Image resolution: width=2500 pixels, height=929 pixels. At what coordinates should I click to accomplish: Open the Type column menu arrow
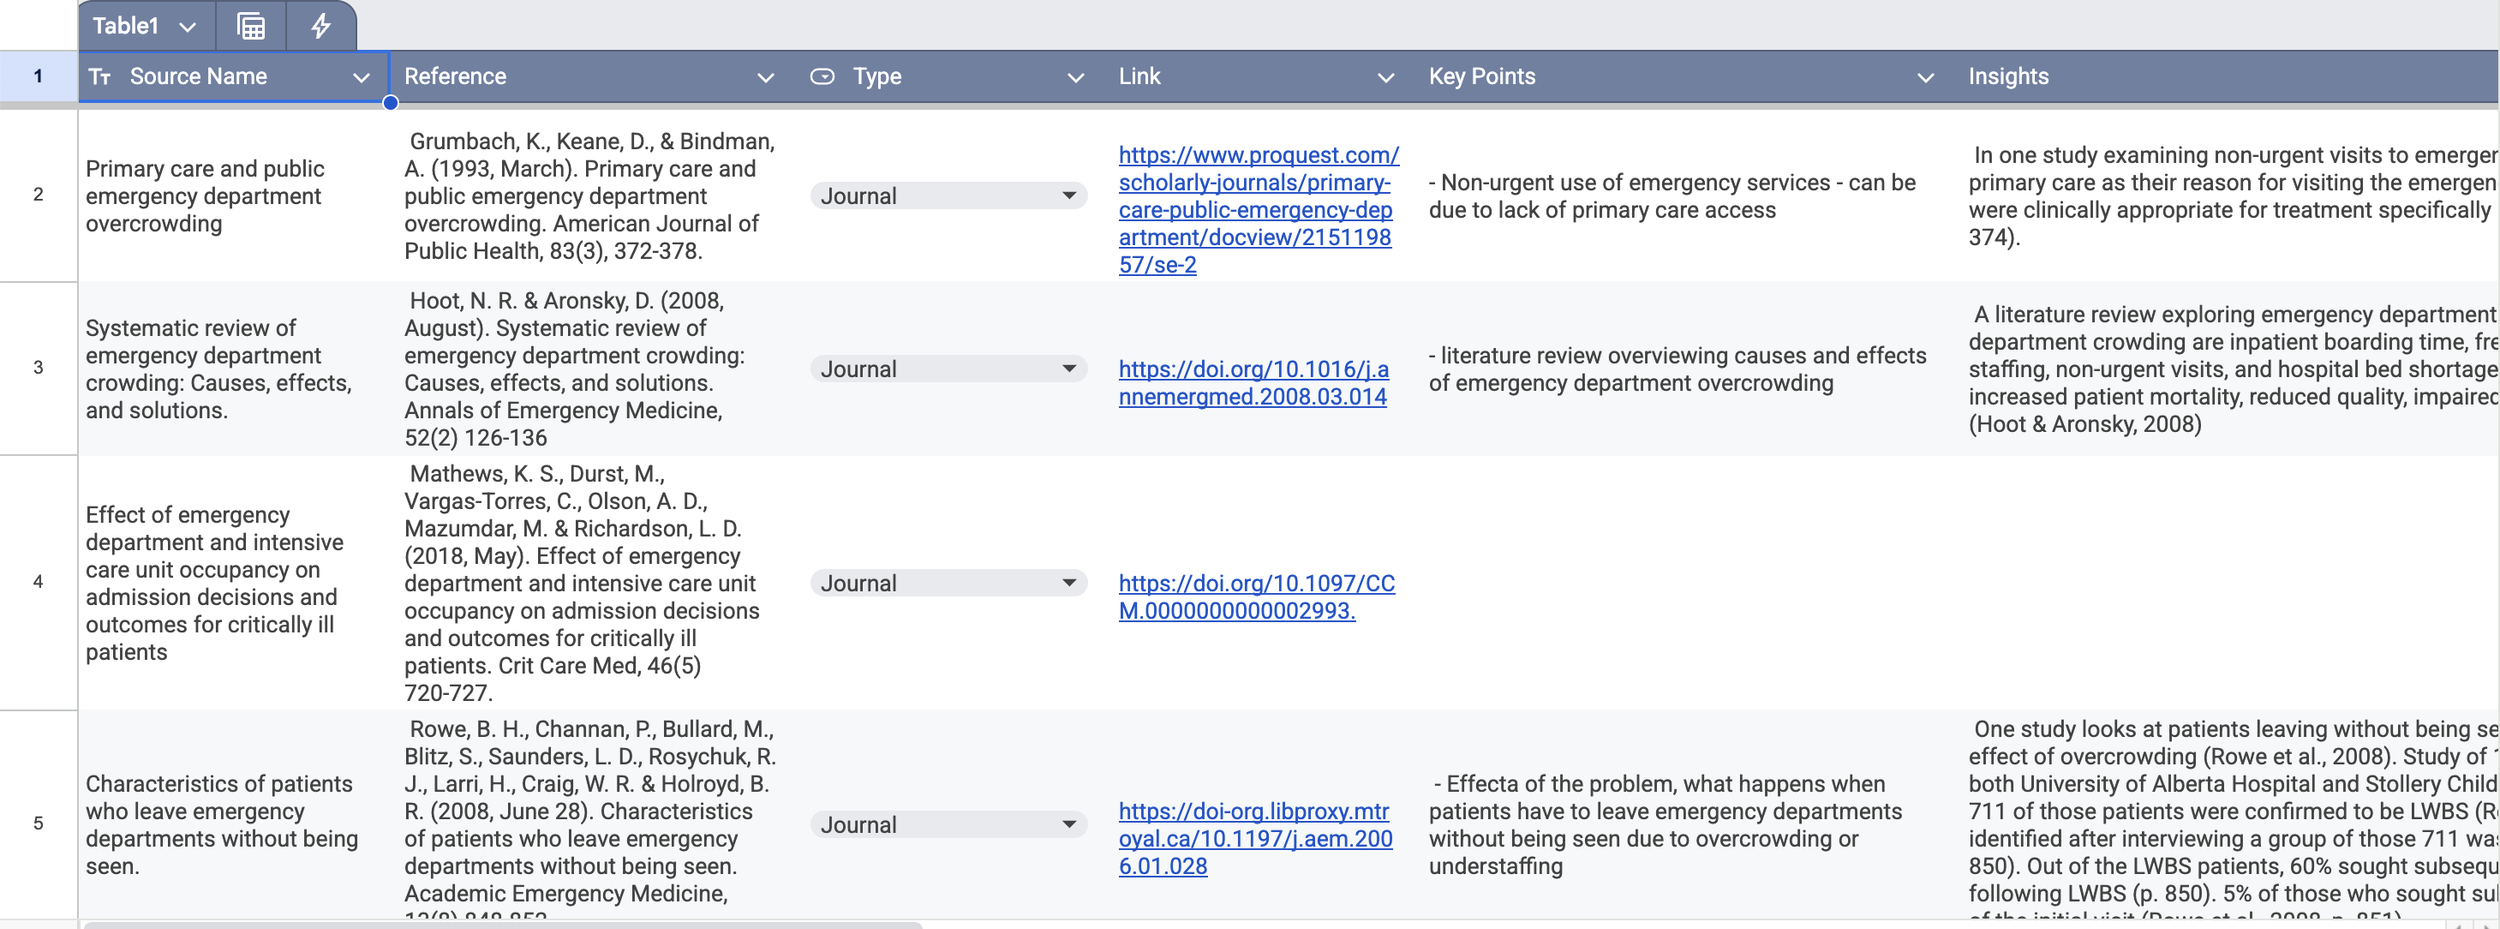1076,78
